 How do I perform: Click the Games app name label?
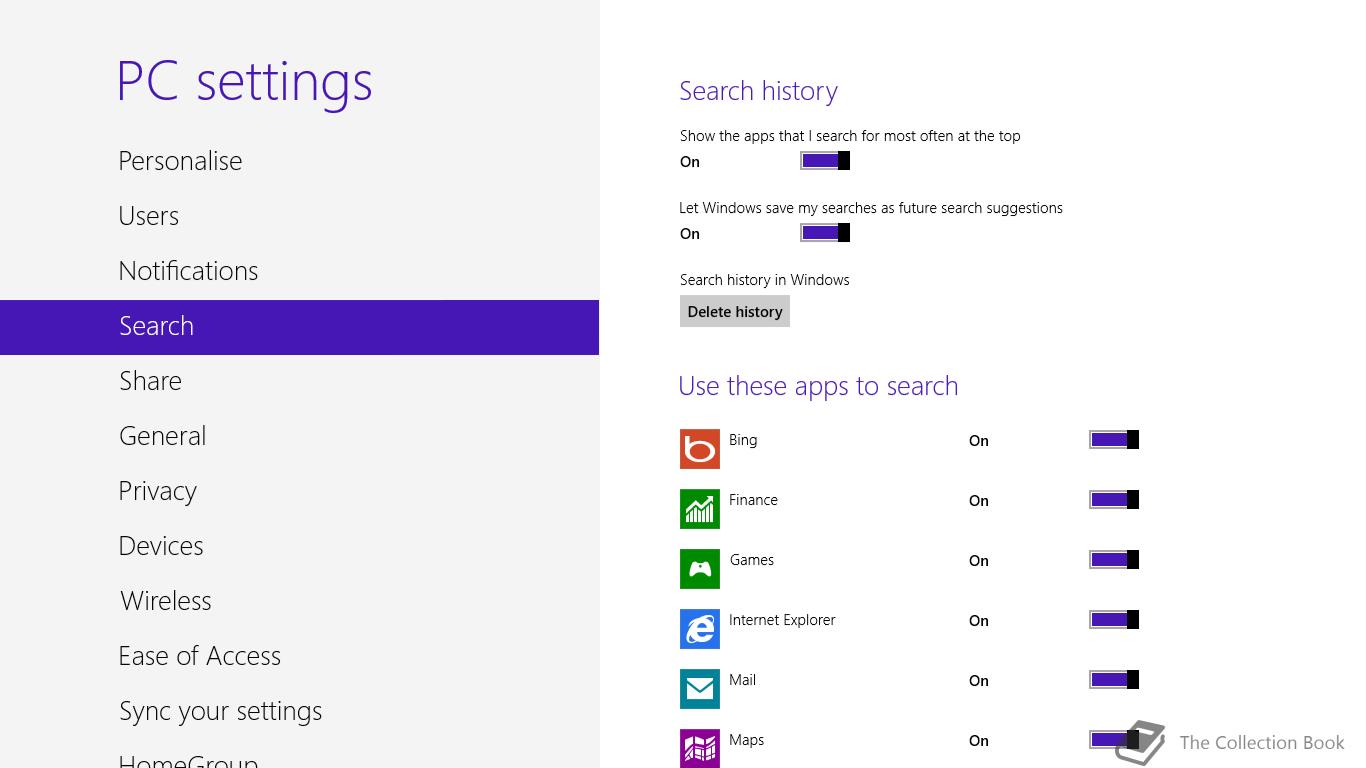[x=751, y=560]
